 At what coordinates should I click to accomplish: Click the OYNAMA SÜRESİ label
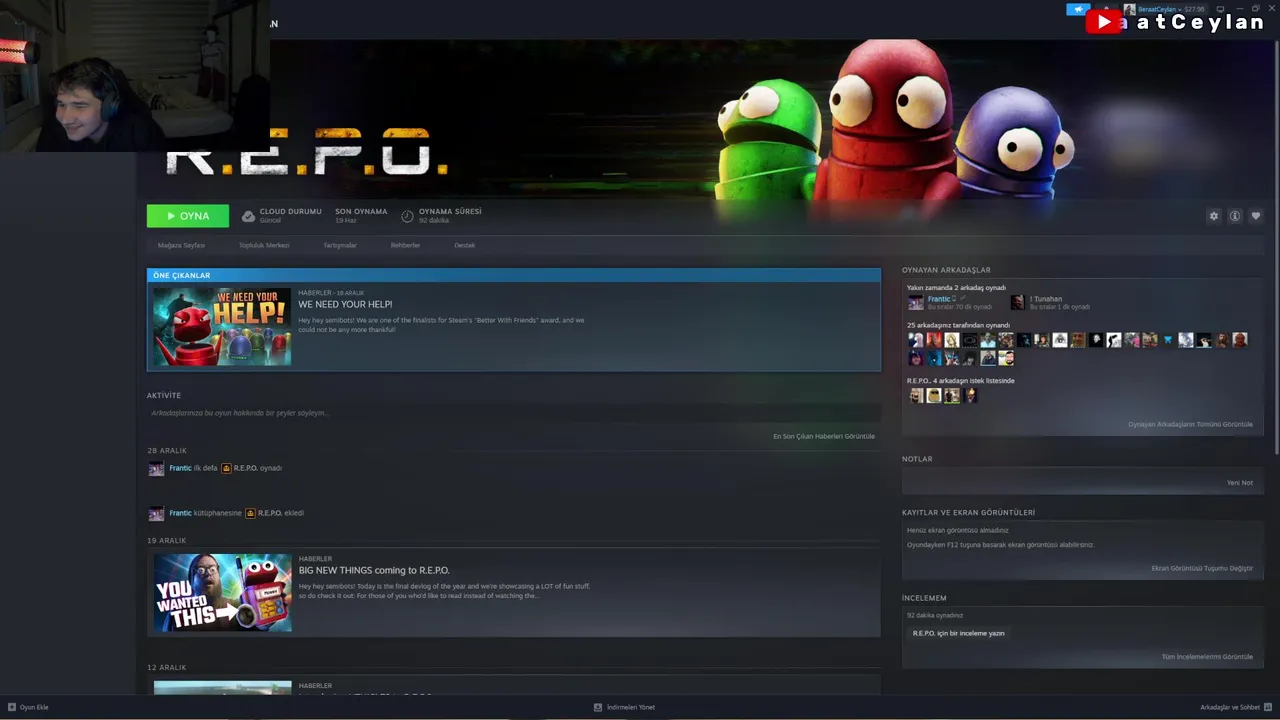(450, 211)
